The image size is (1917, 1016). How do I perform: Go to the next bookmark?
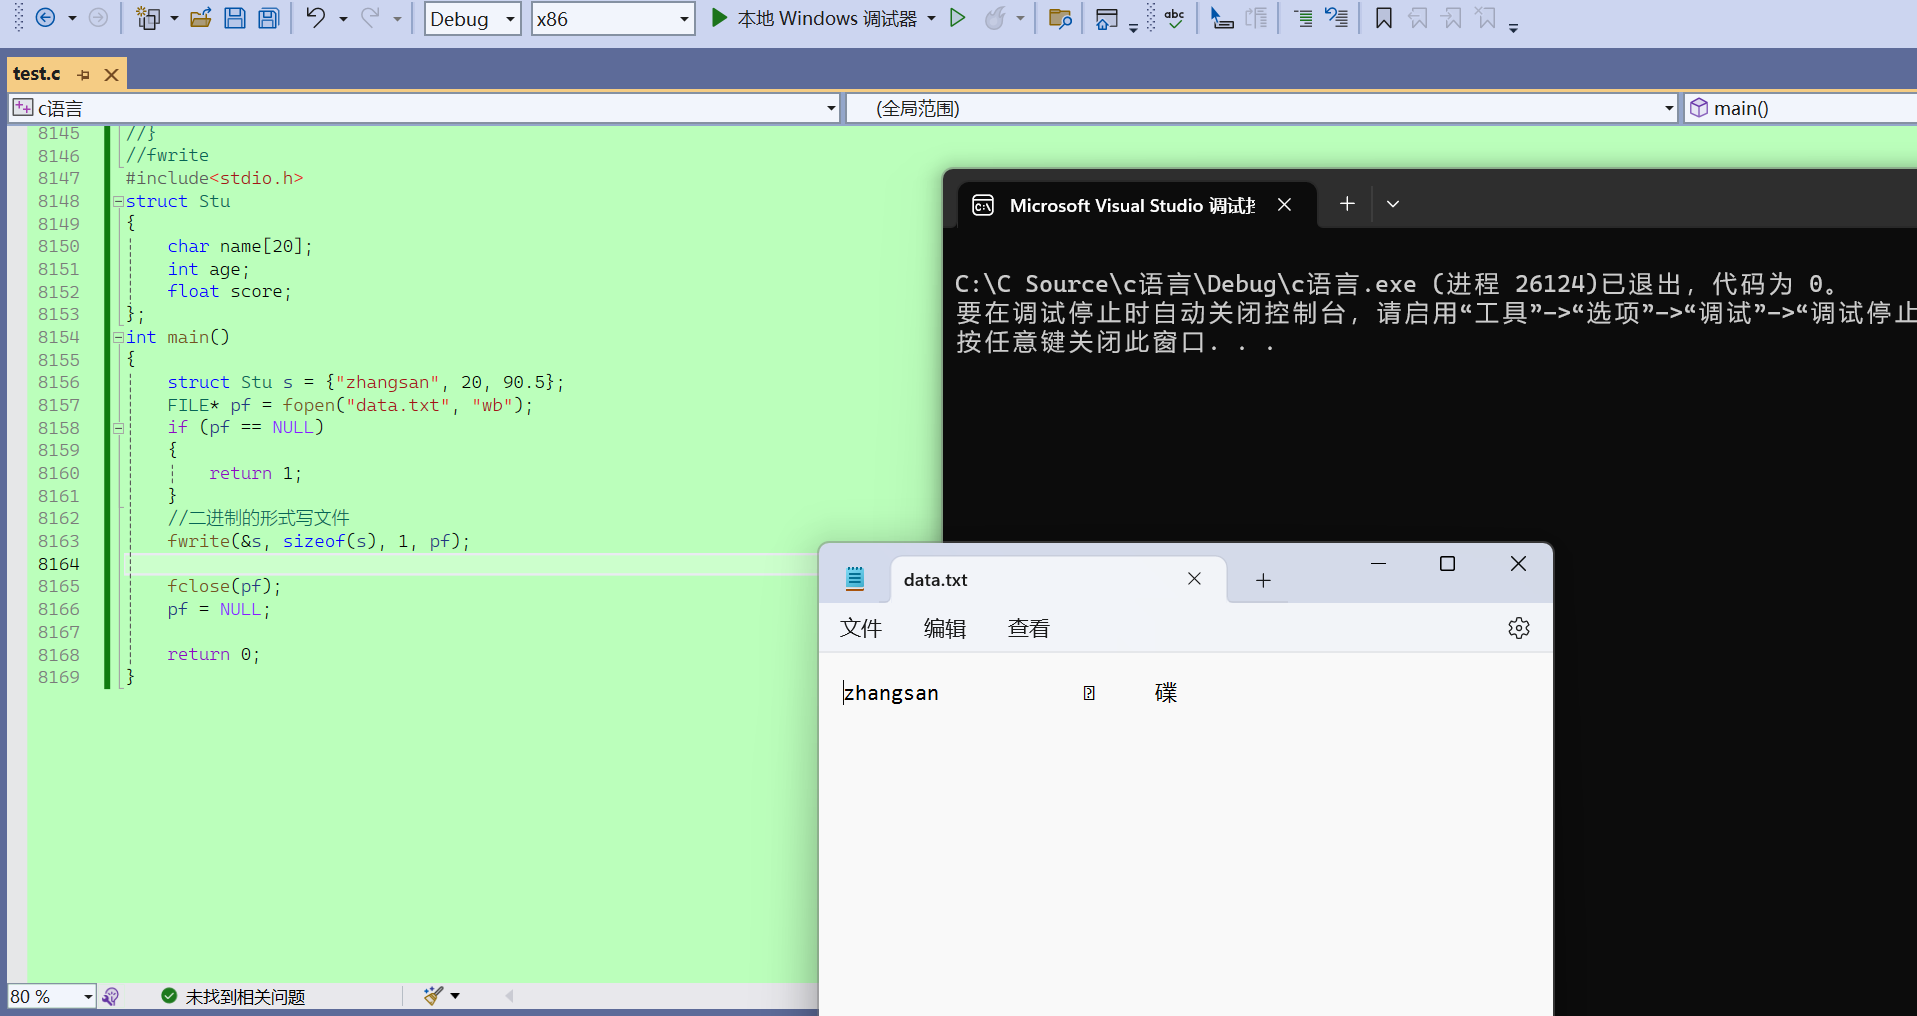coord(1452,18)
